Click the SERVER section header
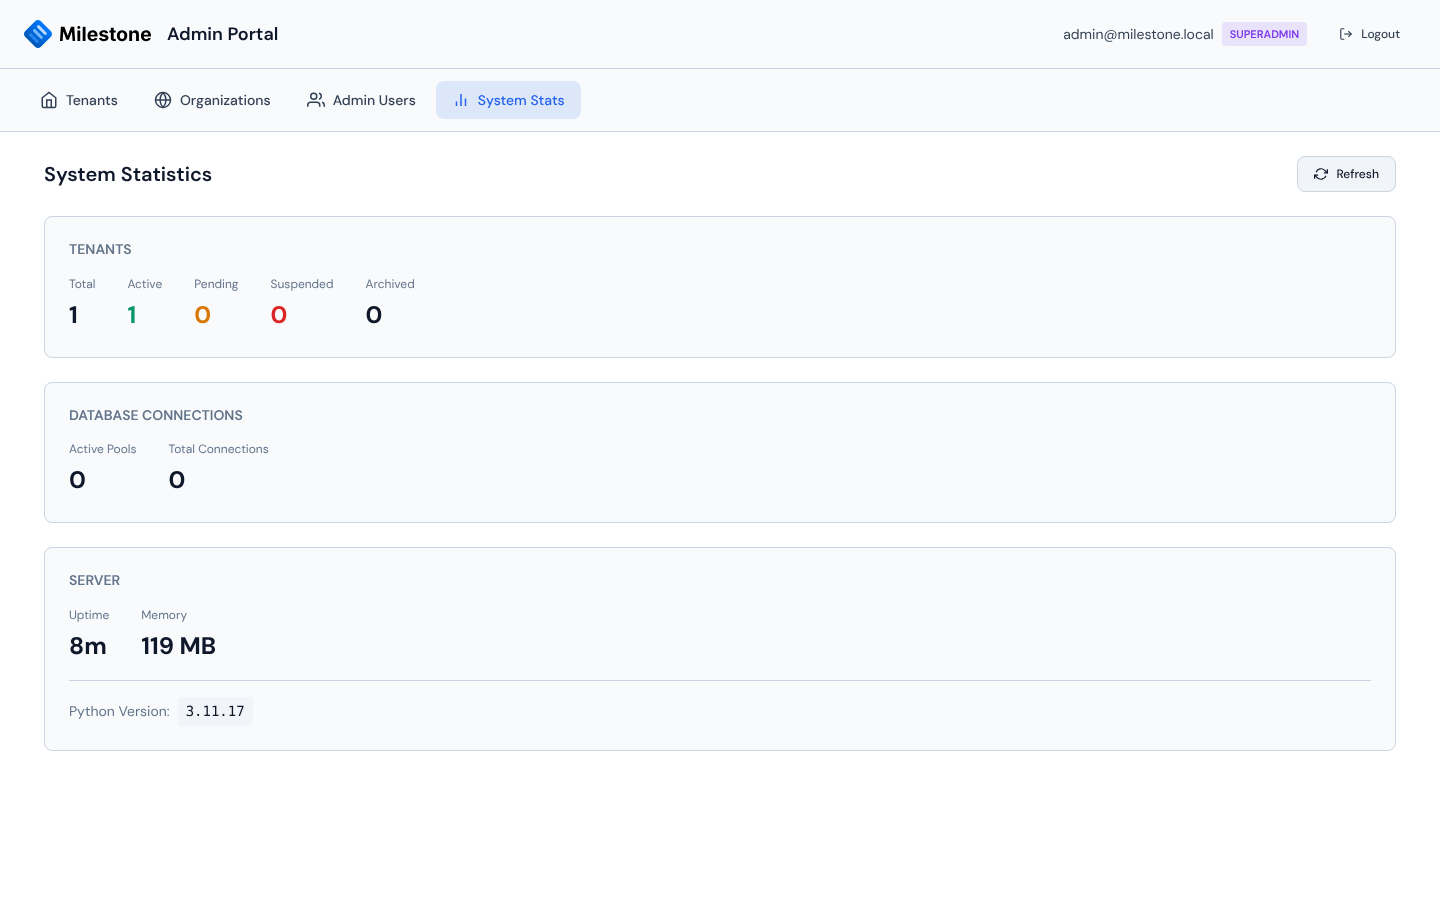This screenshot has height=900, width=1440. tap(95, 580)
